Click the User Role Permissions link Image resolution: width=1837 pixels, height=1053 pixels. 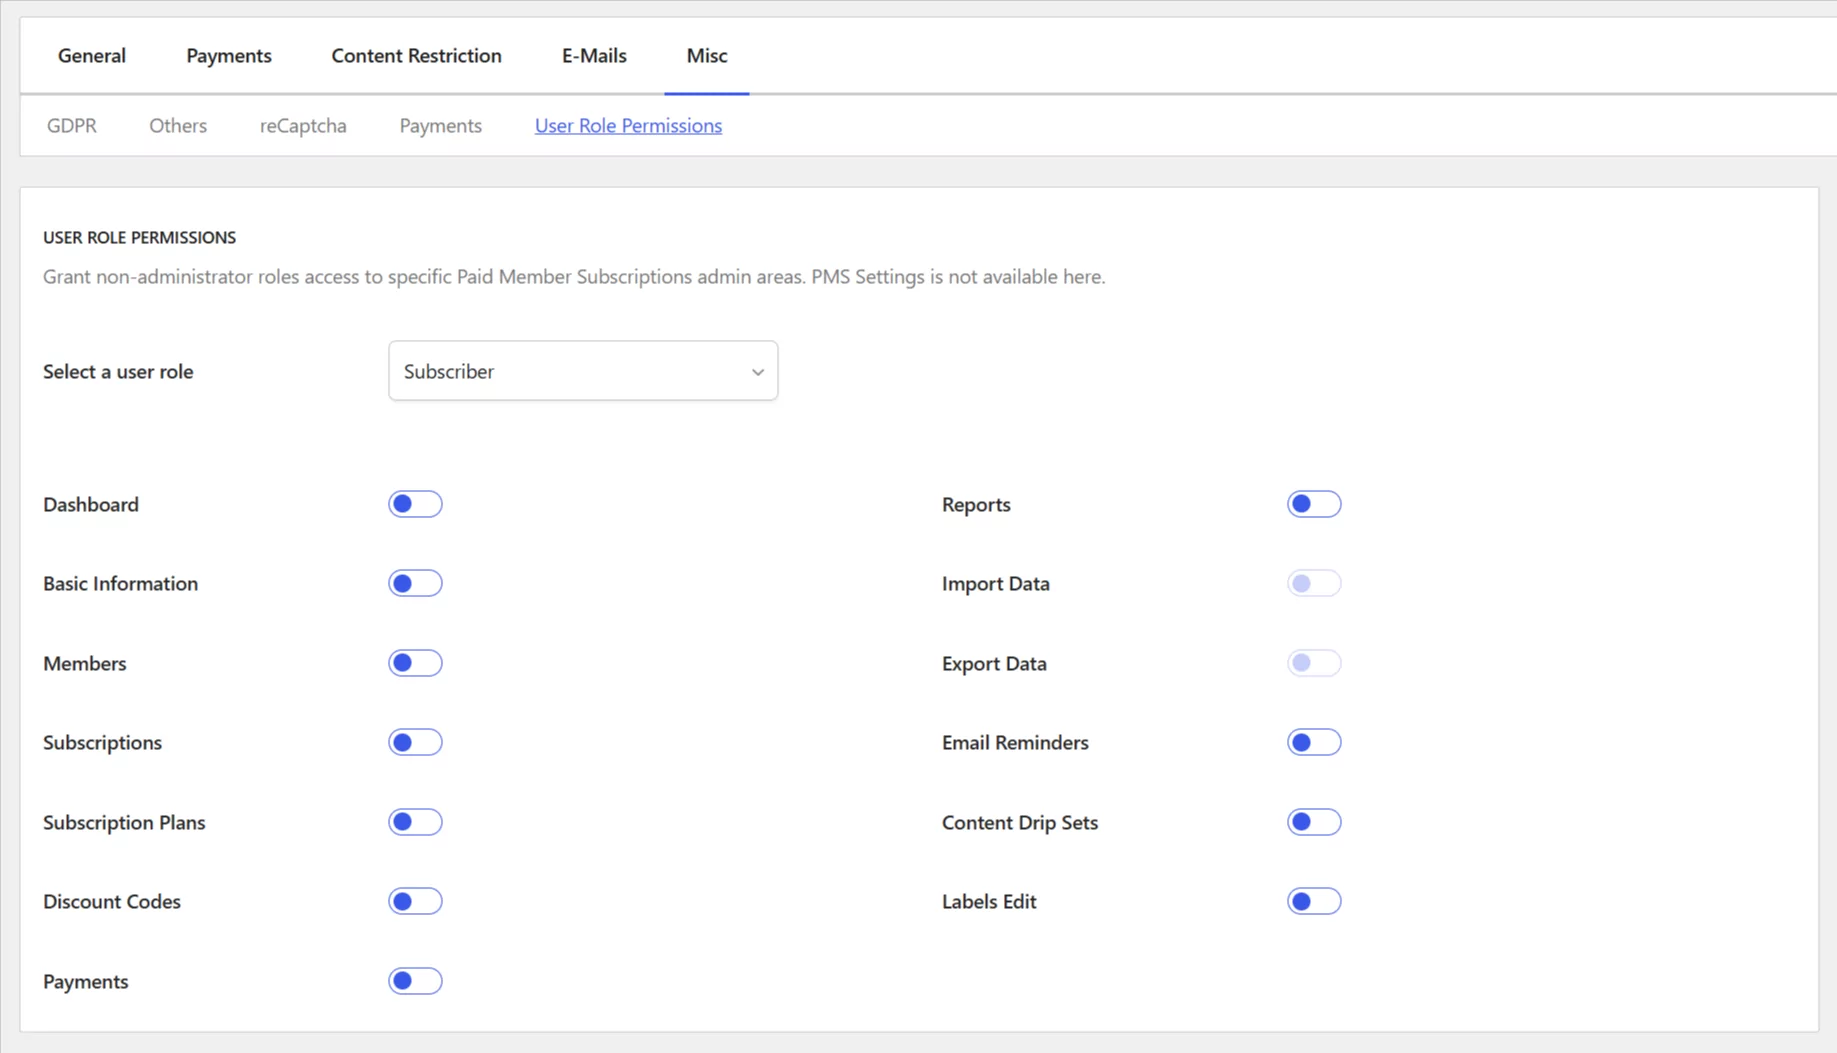tap(628, 125)
